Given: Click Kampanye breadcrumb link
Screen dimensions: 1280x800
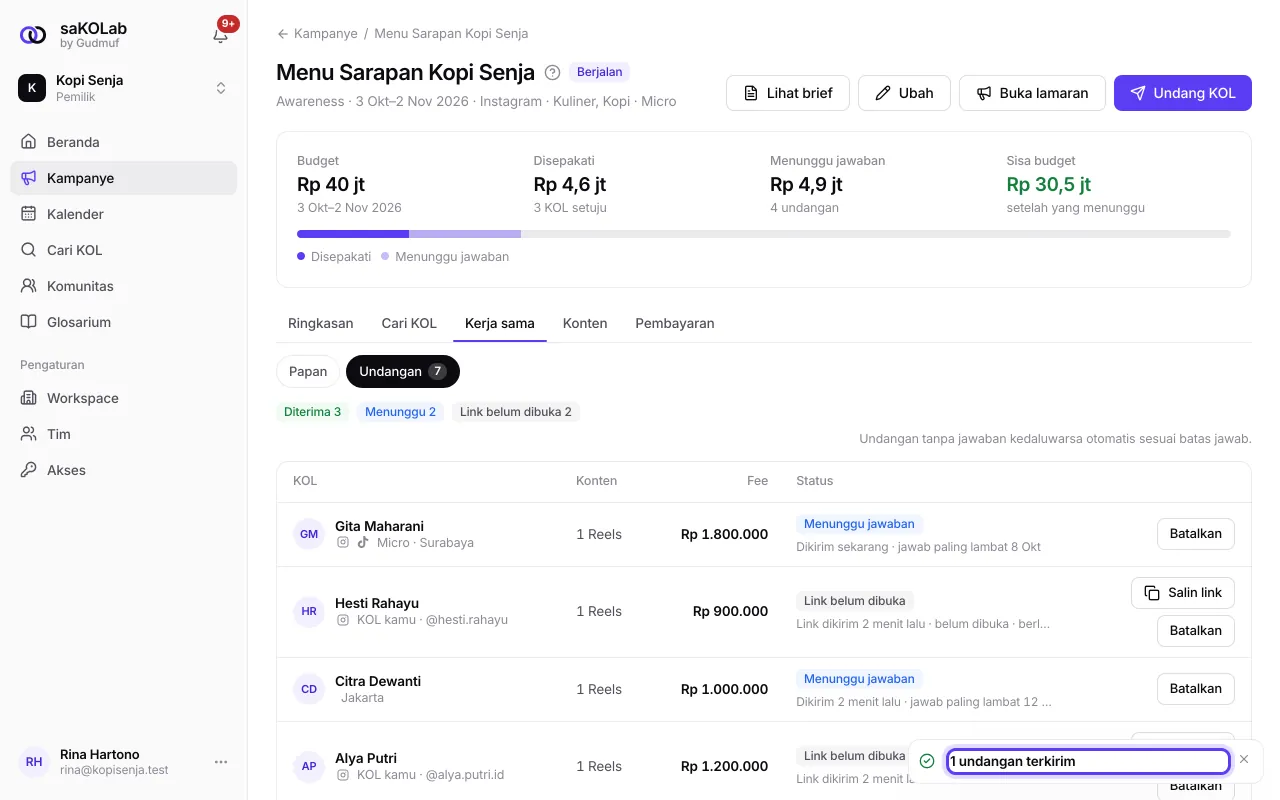Looking at the screenshot, I should tap(325, 33).
